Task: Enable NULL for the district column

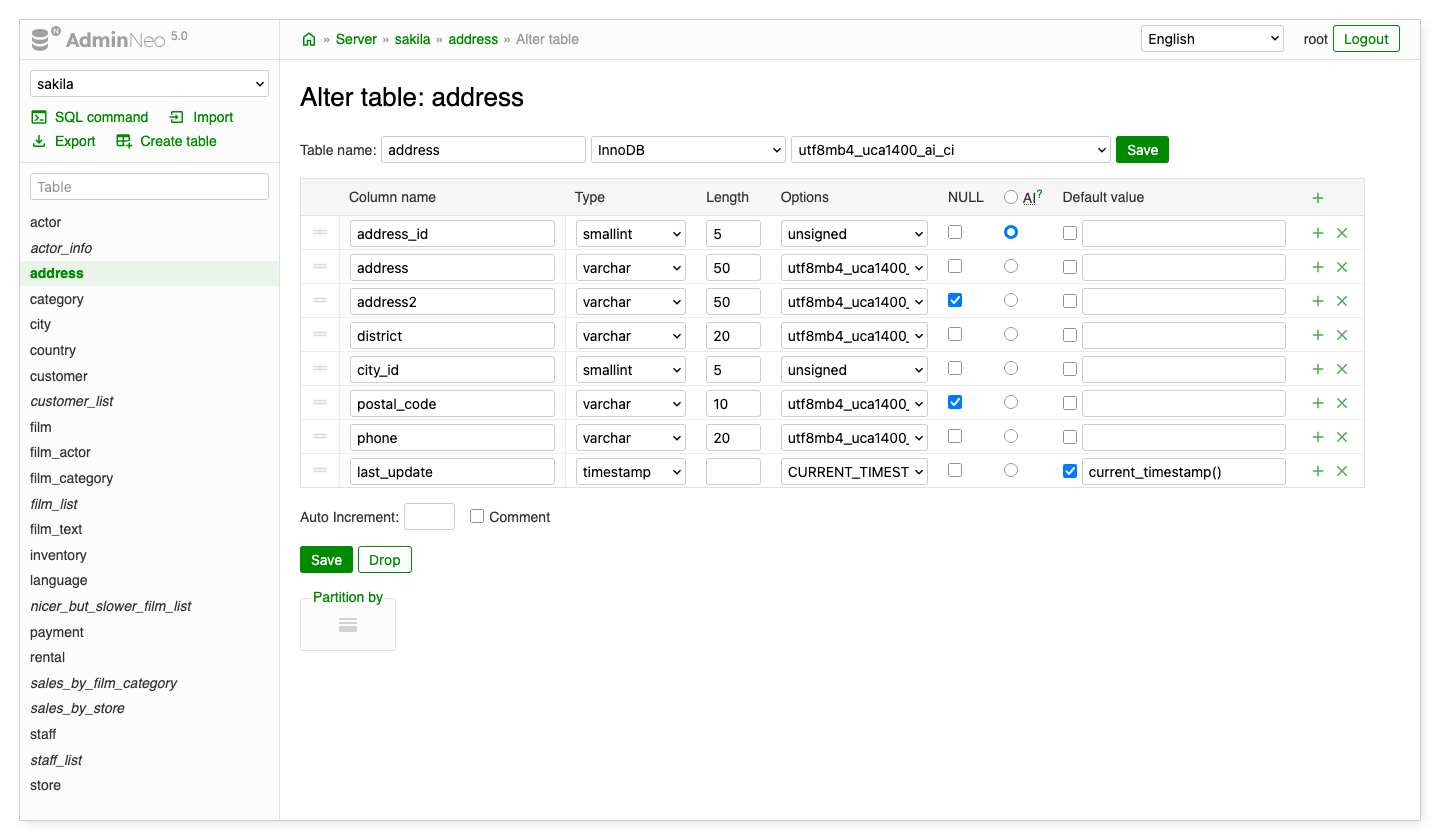Action: (x=955, y=334)
